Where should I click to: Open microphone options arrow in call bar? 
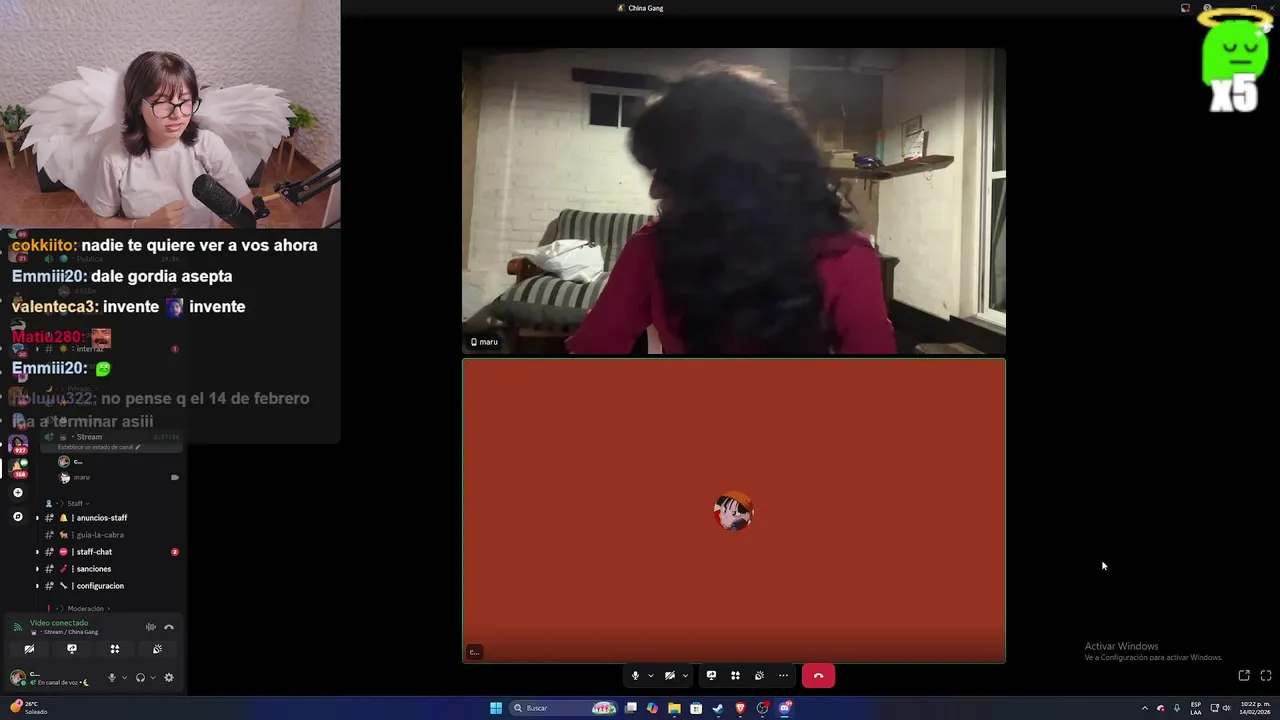[x=650, y=676]
